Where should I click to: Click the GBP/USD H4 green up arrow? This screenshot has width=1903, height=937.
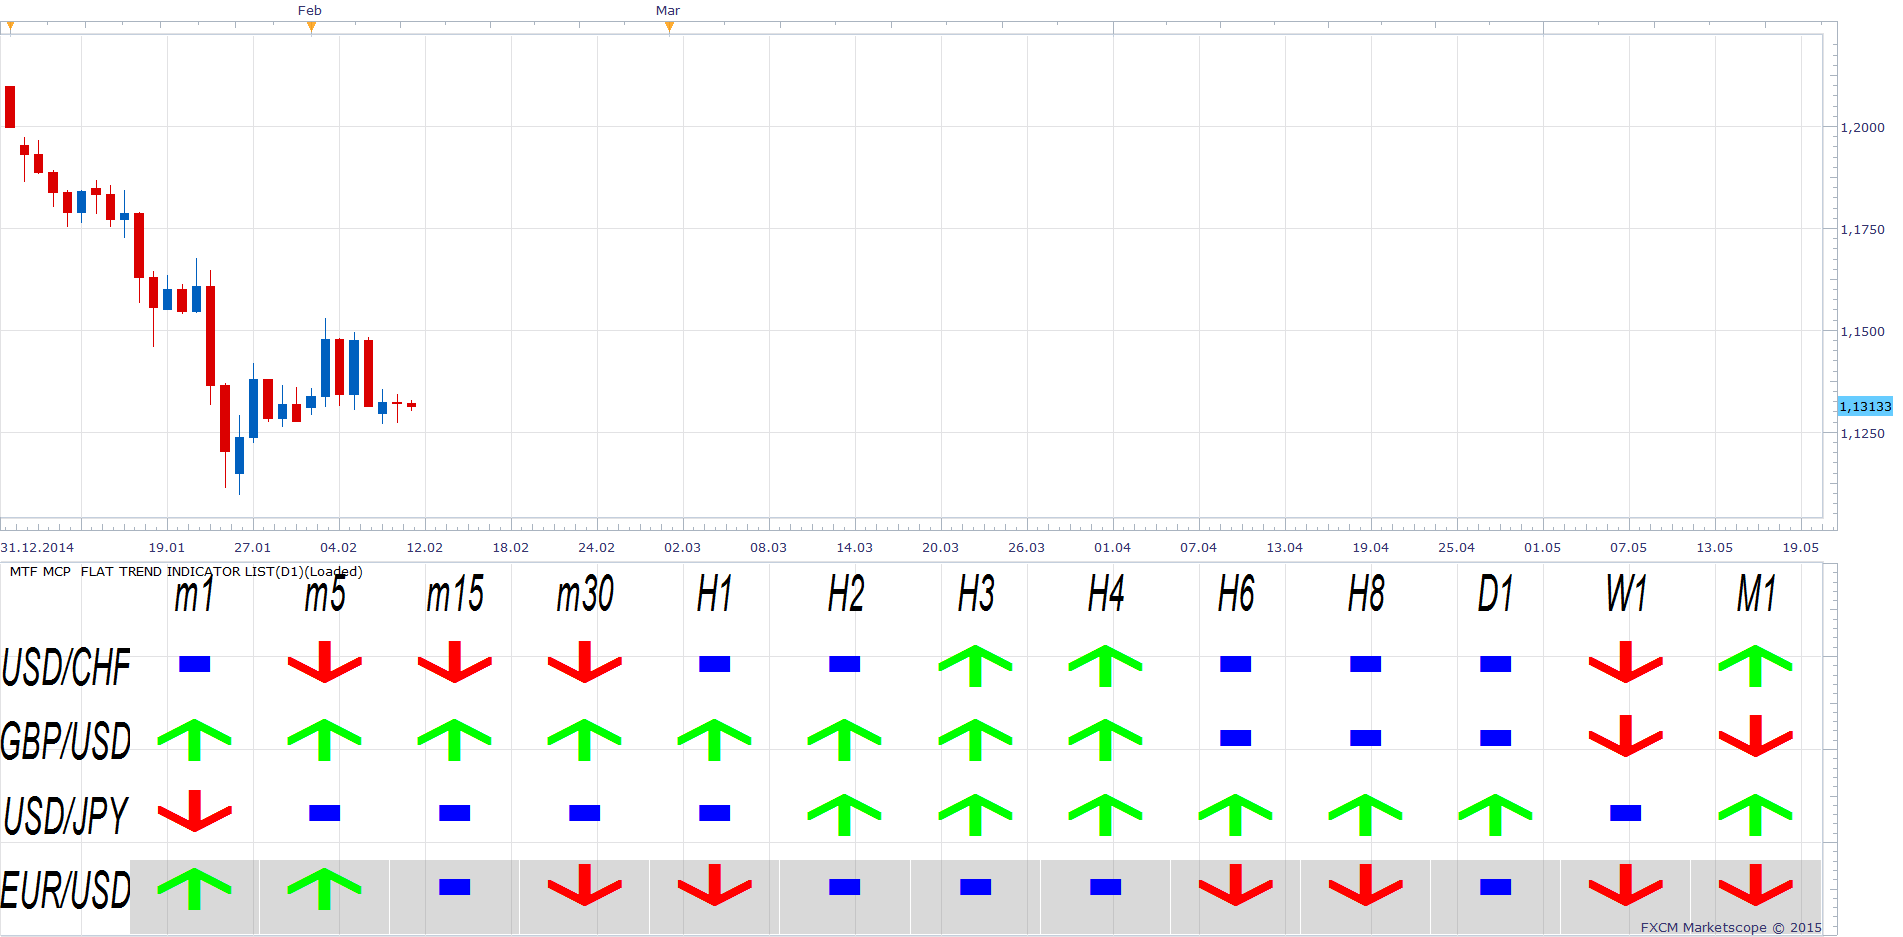(1105, 740)
